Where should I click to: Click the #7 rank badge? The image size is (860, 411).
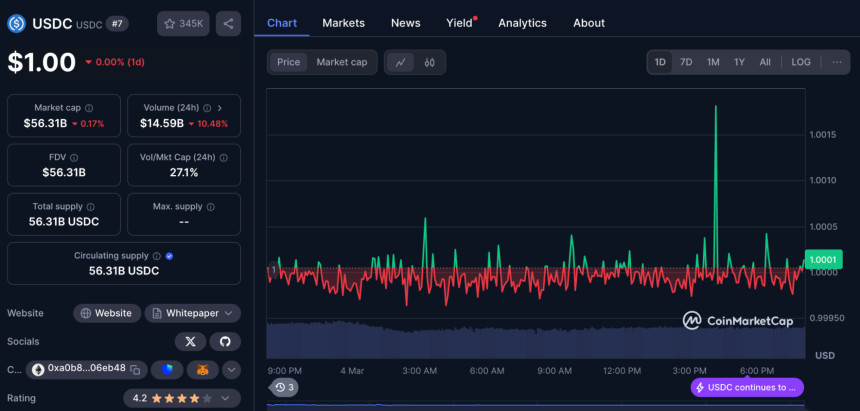click(117, 24)
